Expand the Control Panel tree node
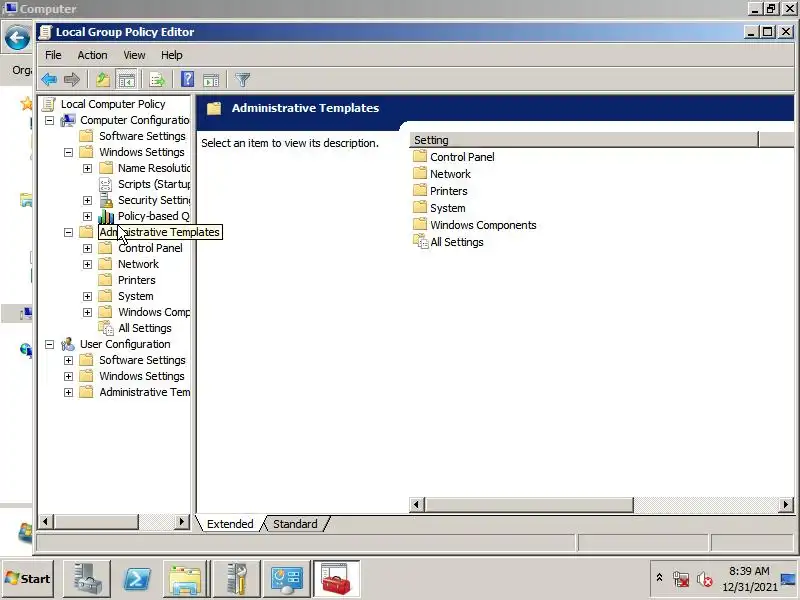This screenshot has width=800, height=600. pyautogui.click(x=87, y=248)
